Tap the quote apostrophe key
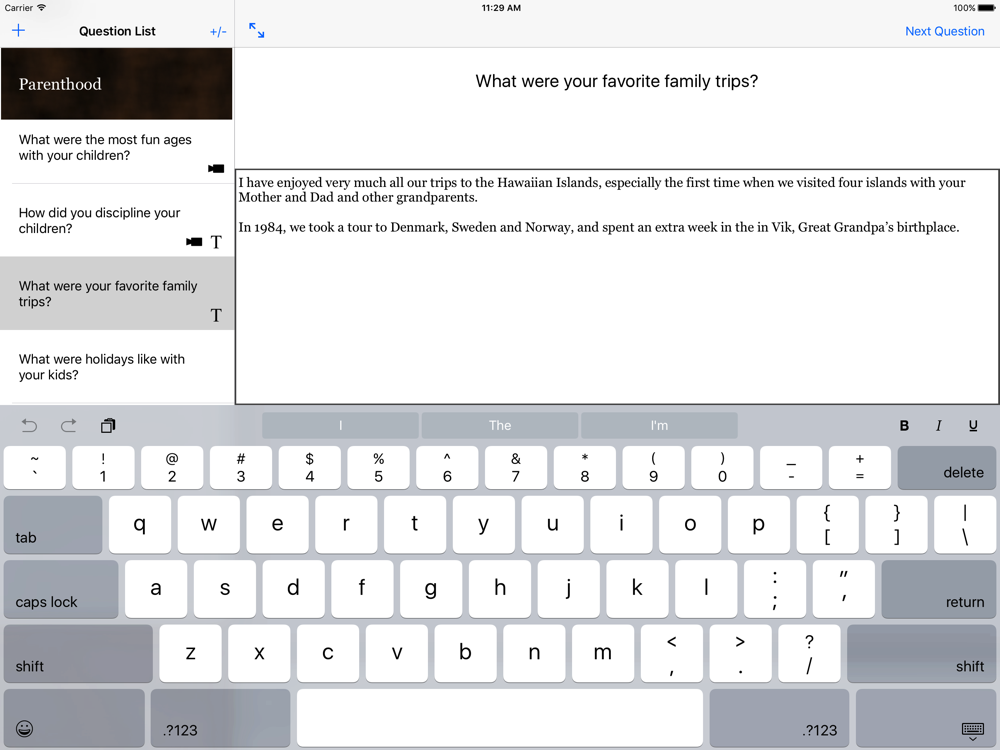Viewport: 1000px width, 750px height. (x=844, y=589)
